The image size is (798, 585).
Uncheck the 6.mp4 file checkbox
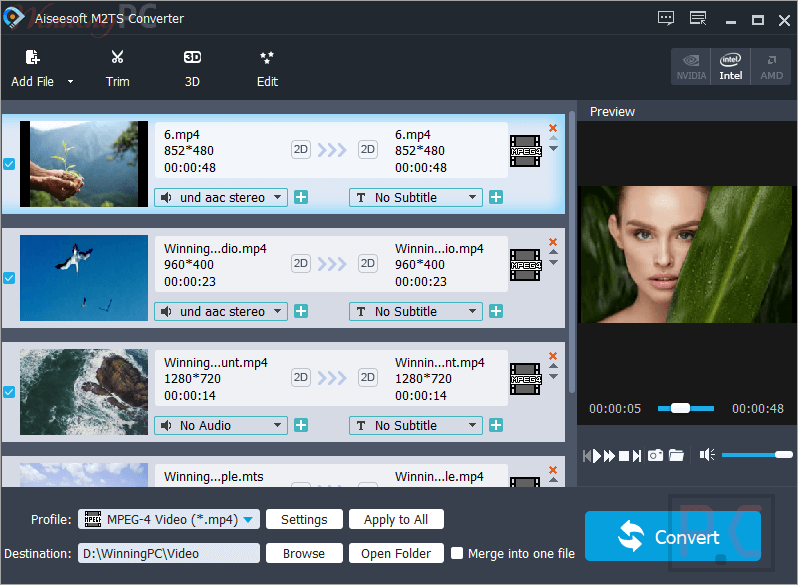tap(9, 164)
